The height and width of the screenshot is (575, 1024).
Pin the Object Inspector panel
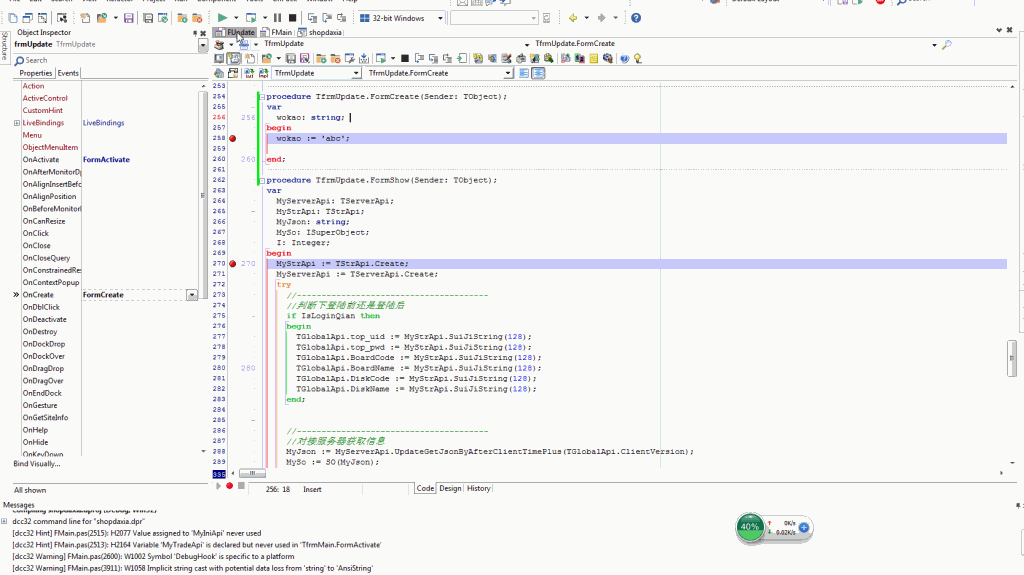[195, 33]
